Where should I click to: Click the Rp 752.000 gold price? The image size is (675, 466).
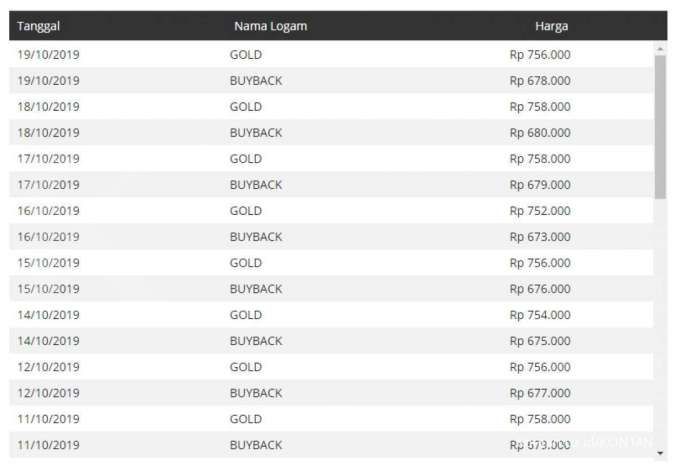540,211
